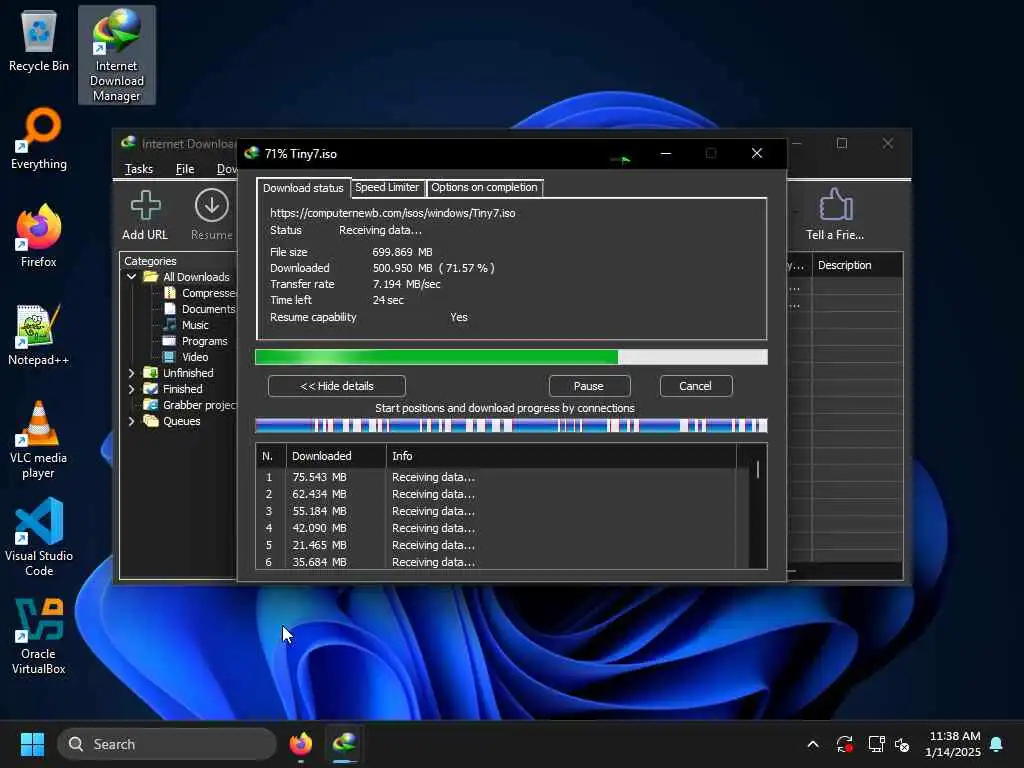Click the N. column header
The height and width of the screenshot is (768, 1024).
[271, 456]
